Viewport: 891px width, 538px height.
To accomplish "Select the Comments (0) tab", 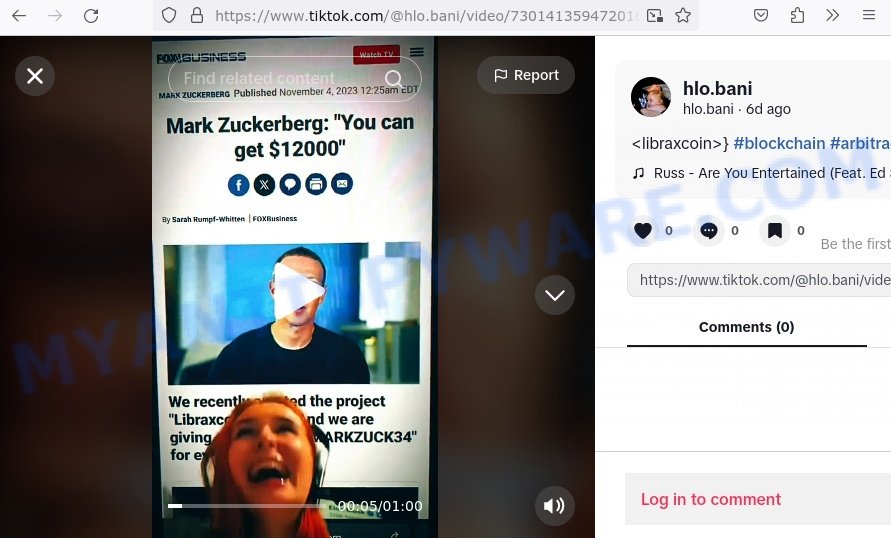I will point(746,327).
